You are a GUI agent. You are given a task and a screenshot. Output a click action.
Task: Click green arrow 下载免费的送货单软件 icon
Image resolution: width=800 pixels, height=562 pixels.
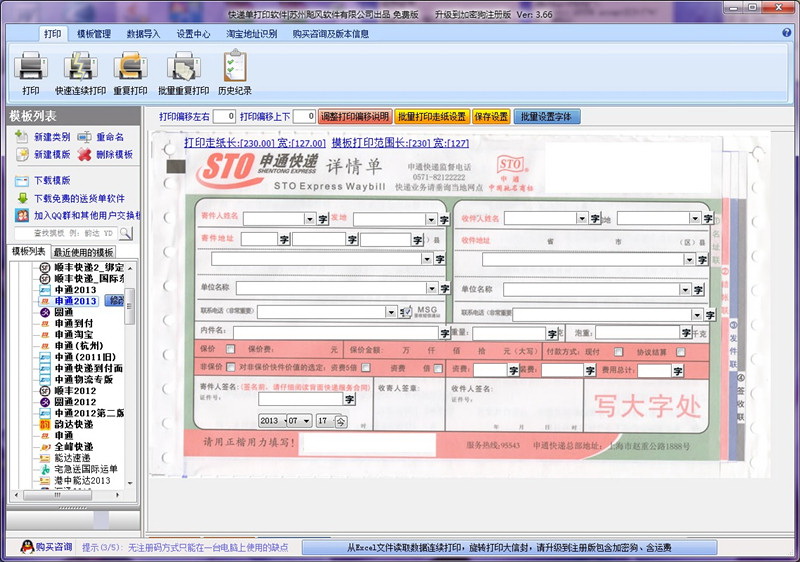click(22, 198)
